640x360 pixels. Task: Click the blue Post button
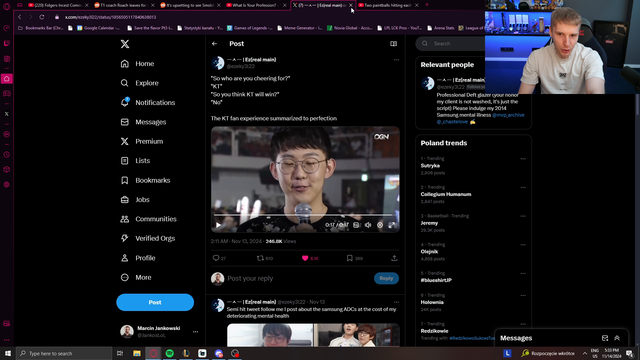pyautogui.click(x=155, y=302)
